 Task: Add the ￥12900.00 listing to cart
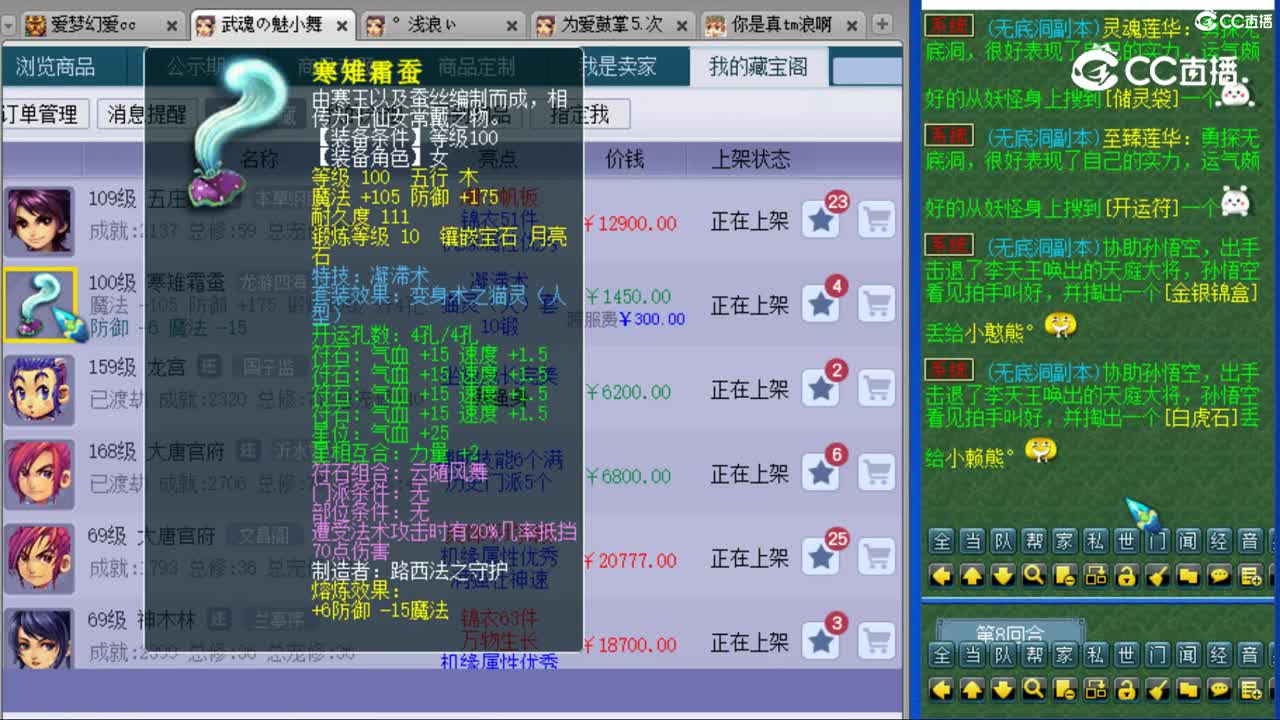coord(877,220)
